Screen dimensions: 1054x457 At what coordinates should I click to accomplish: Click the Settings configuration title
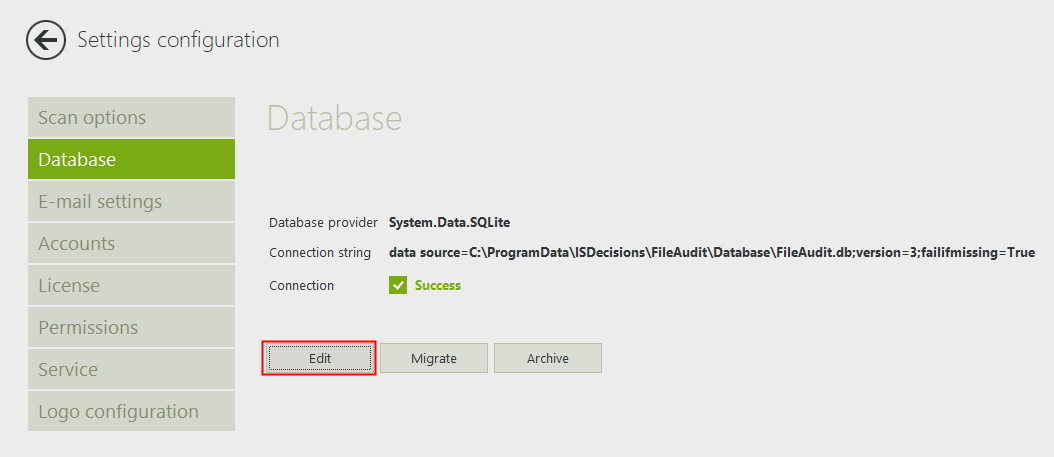[178, 40]
